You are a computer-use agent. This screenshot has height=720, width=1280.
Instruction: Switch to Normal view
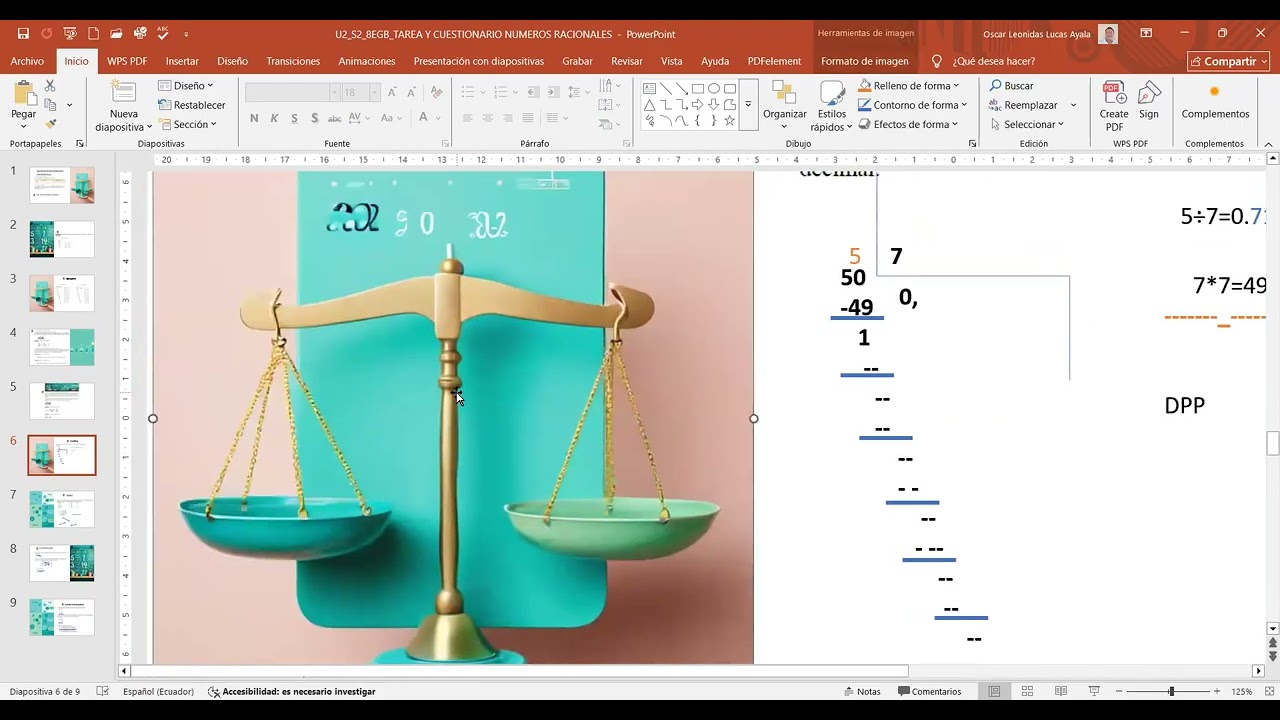[994, 691]
